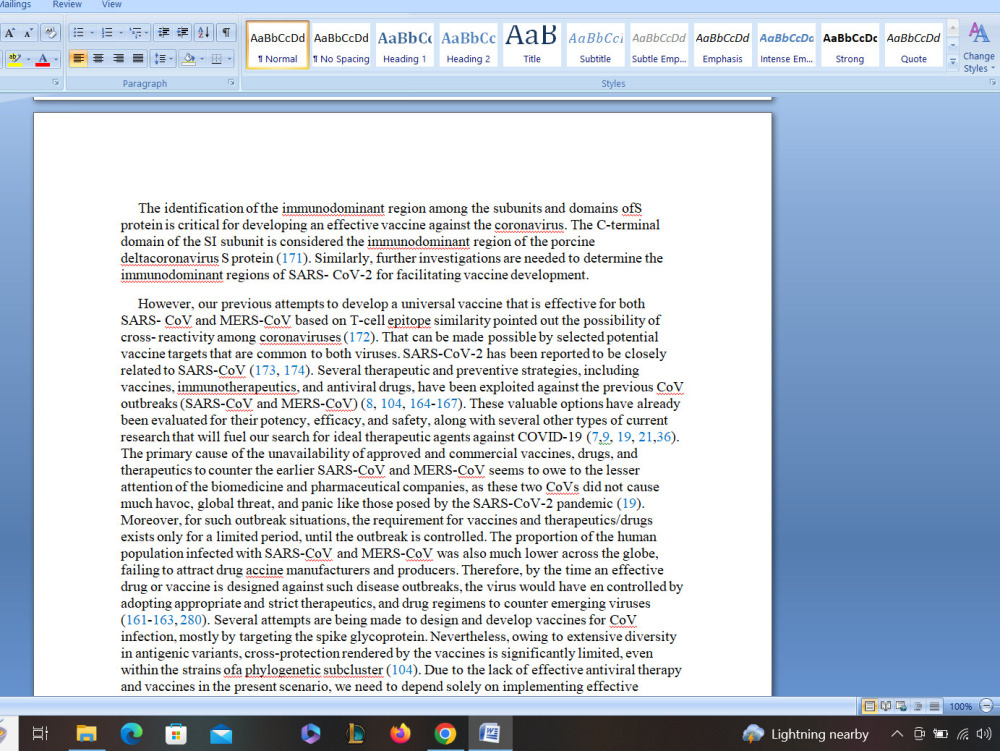The width and height of the screenshot is (1000, 751).
Task: Show hidden system tray icons
Action: coord(897,734)
